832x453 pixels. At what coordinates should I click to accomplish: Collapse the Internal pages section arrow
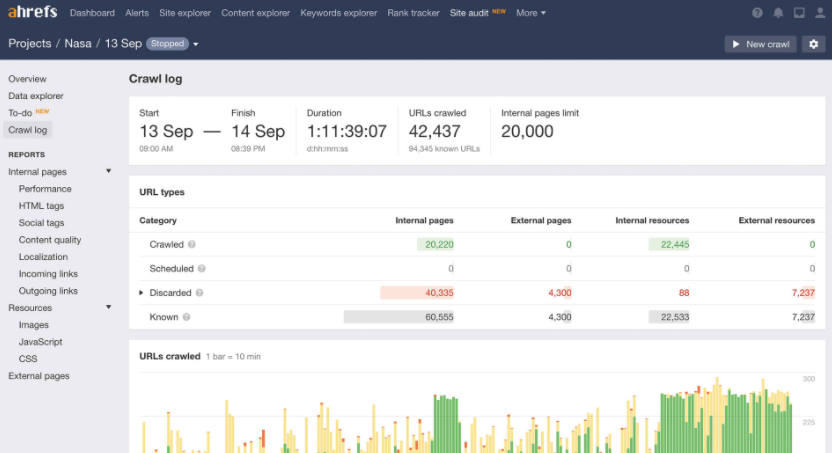pos(108,171)
